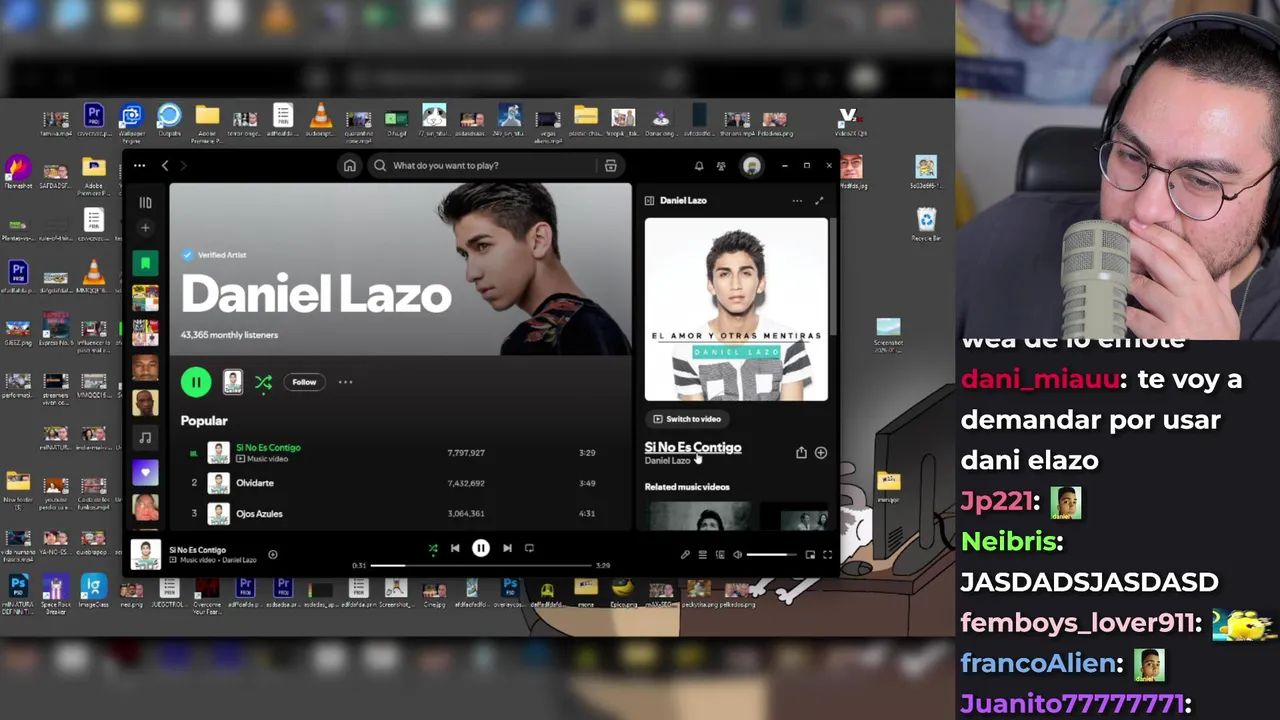Image resolution: width=1280 pixels, height=720 pixels.
Task: Open the play queue icon
Action: pos(702,555)
